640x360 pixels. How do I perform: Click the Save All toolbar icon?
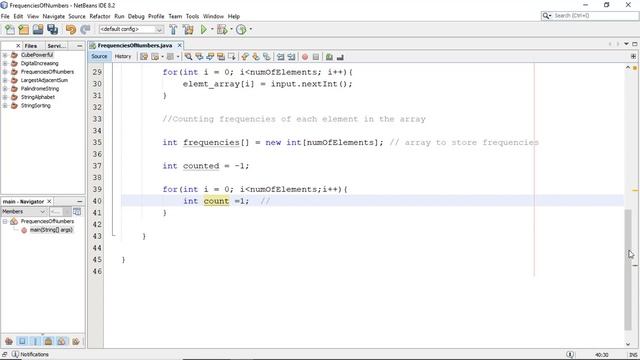tap(53, 29)
